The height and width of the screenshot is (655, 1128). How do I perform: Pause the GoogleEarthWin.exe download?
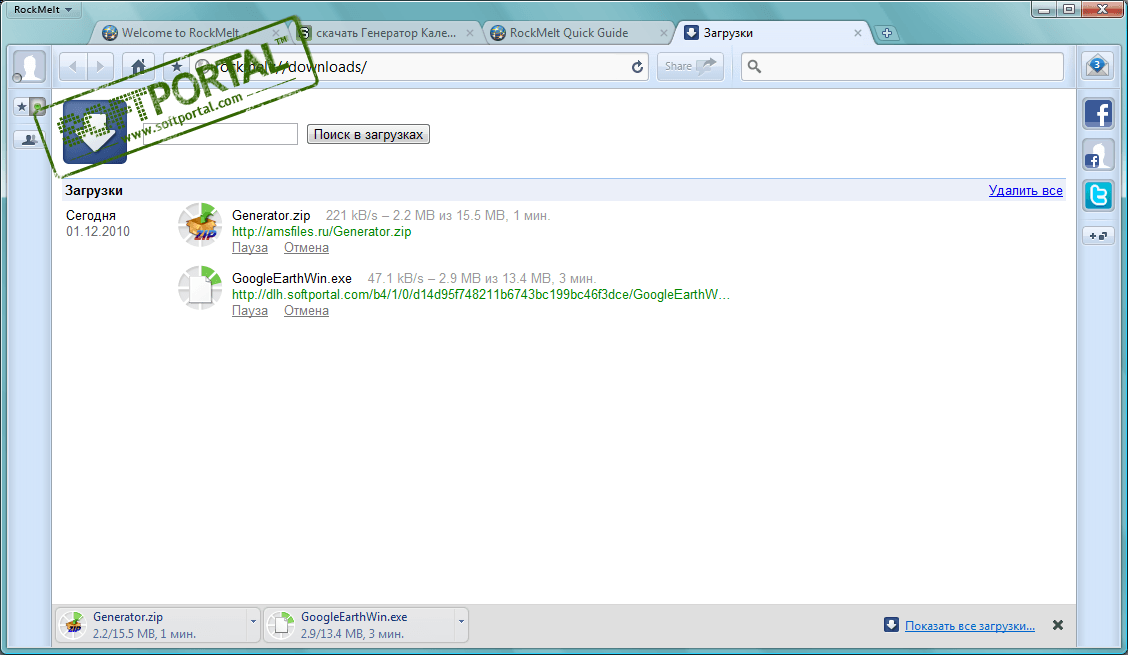(x=250, y=311)
